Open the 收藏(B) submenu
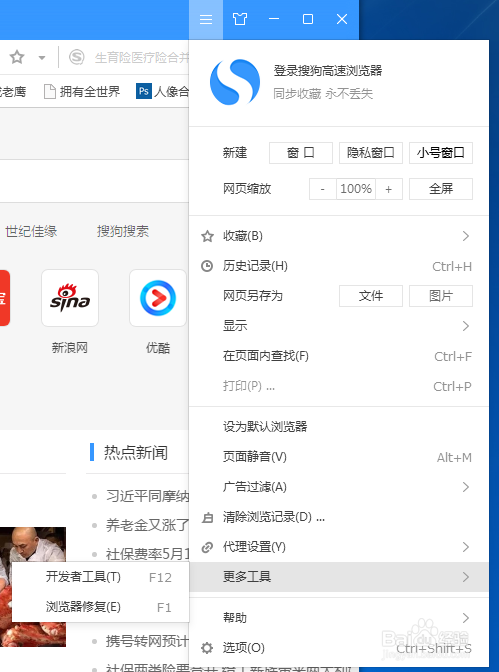 pyautogui.click(x=339, y=236)
